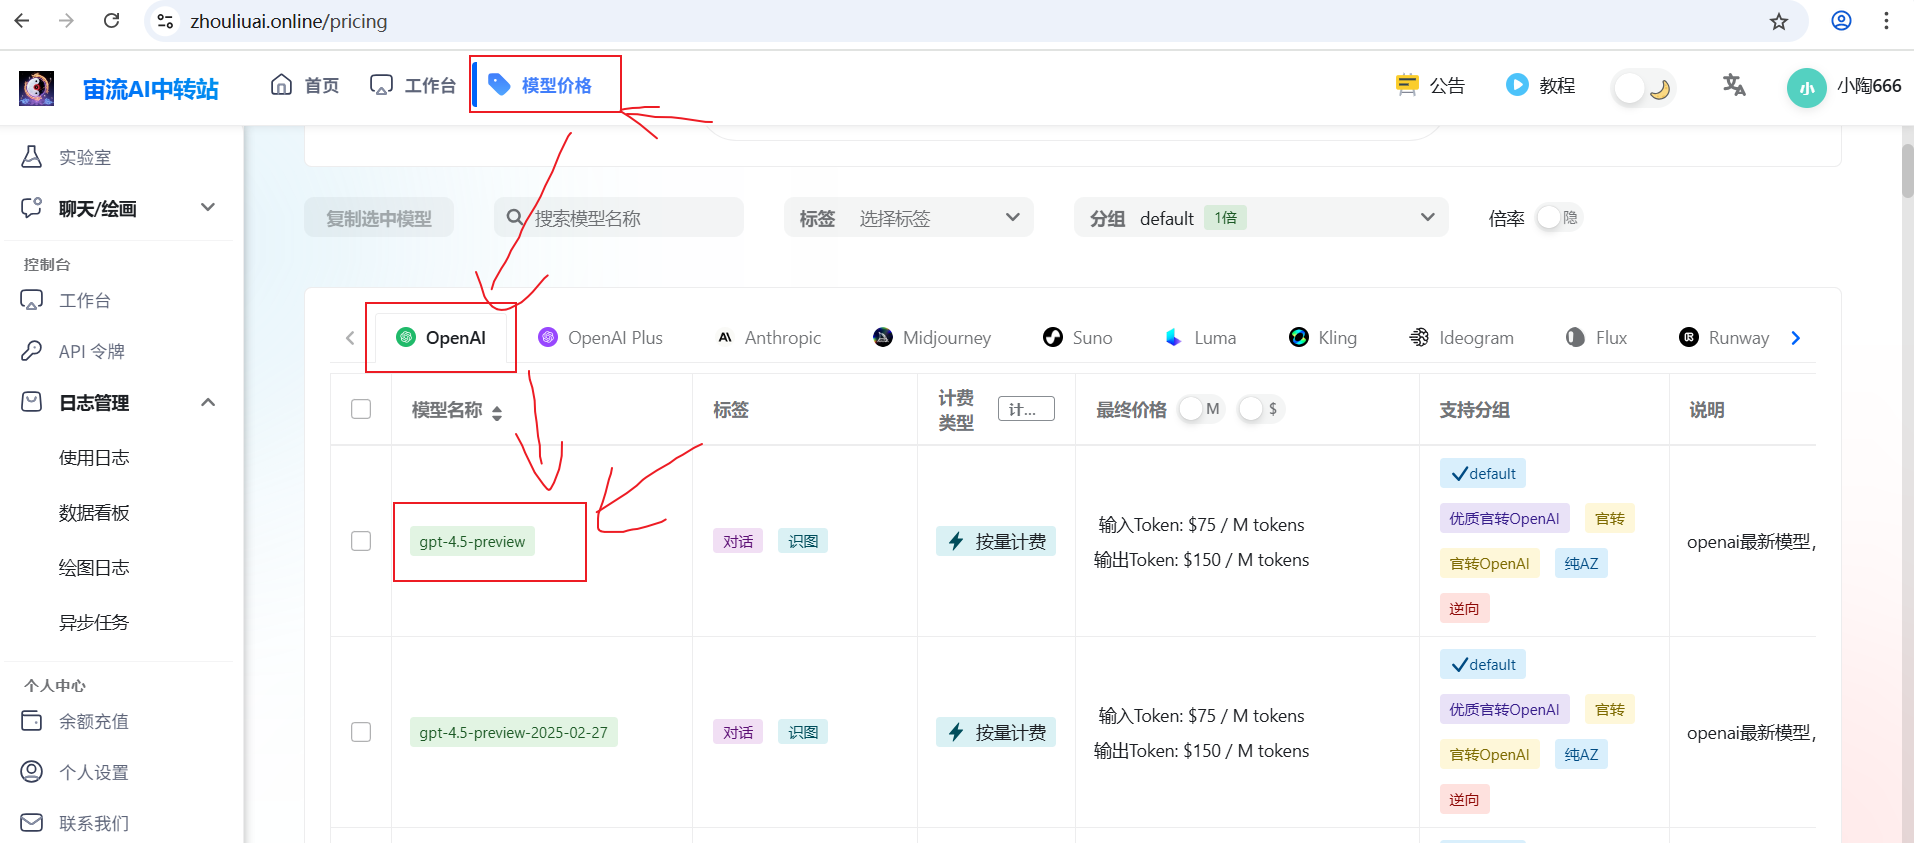Click the magnifier icon in the model search

[515, 217]
